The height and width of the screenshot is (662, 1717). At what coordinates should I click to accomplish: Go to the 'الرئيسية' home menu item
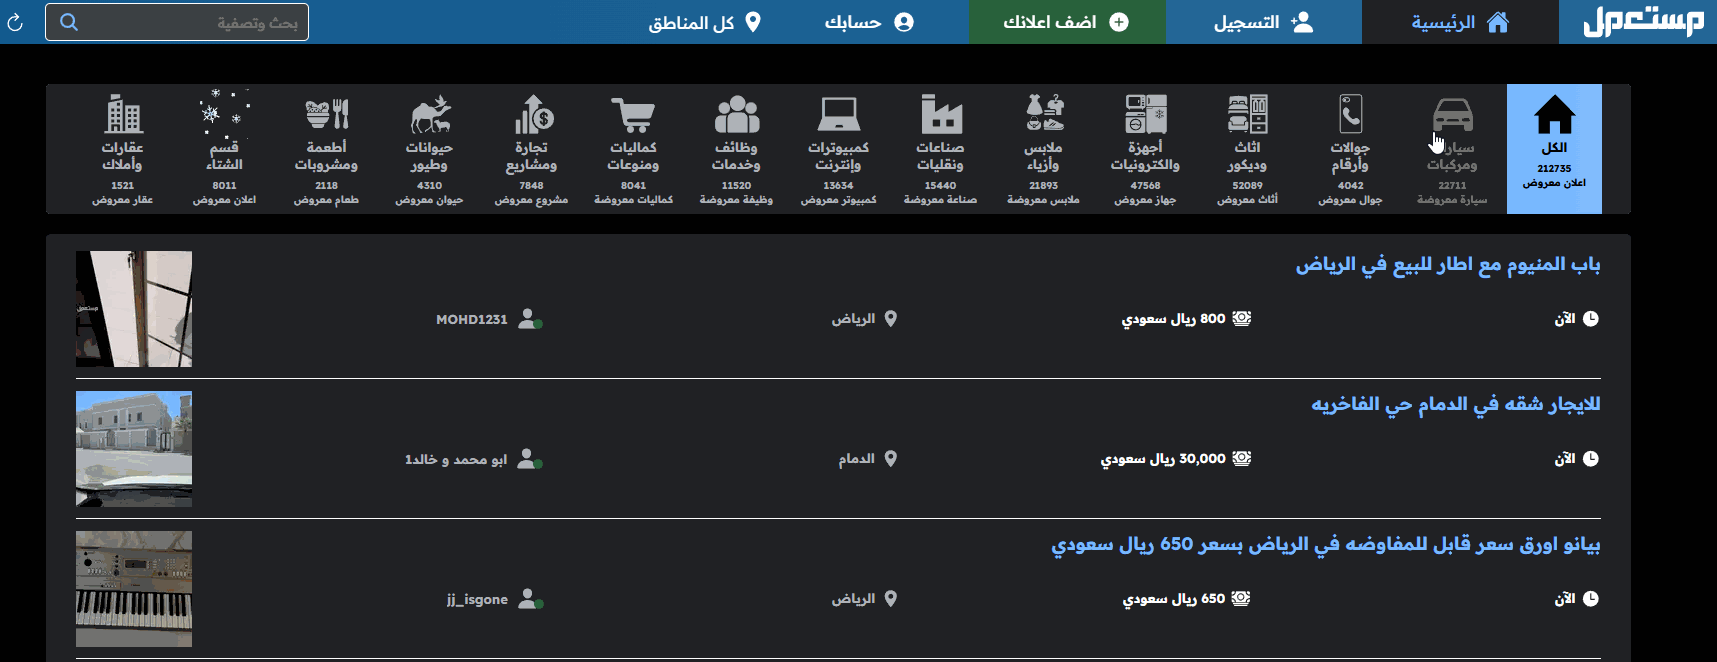pyautogui.click(x=1460, y=22)
